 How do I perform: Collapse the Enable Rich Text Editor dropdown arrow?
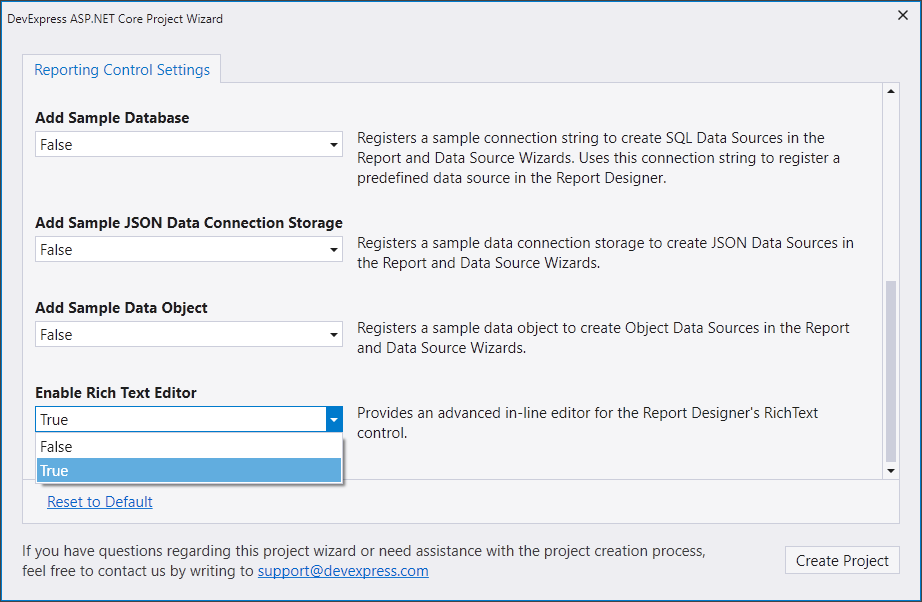[x=334, y=420]
